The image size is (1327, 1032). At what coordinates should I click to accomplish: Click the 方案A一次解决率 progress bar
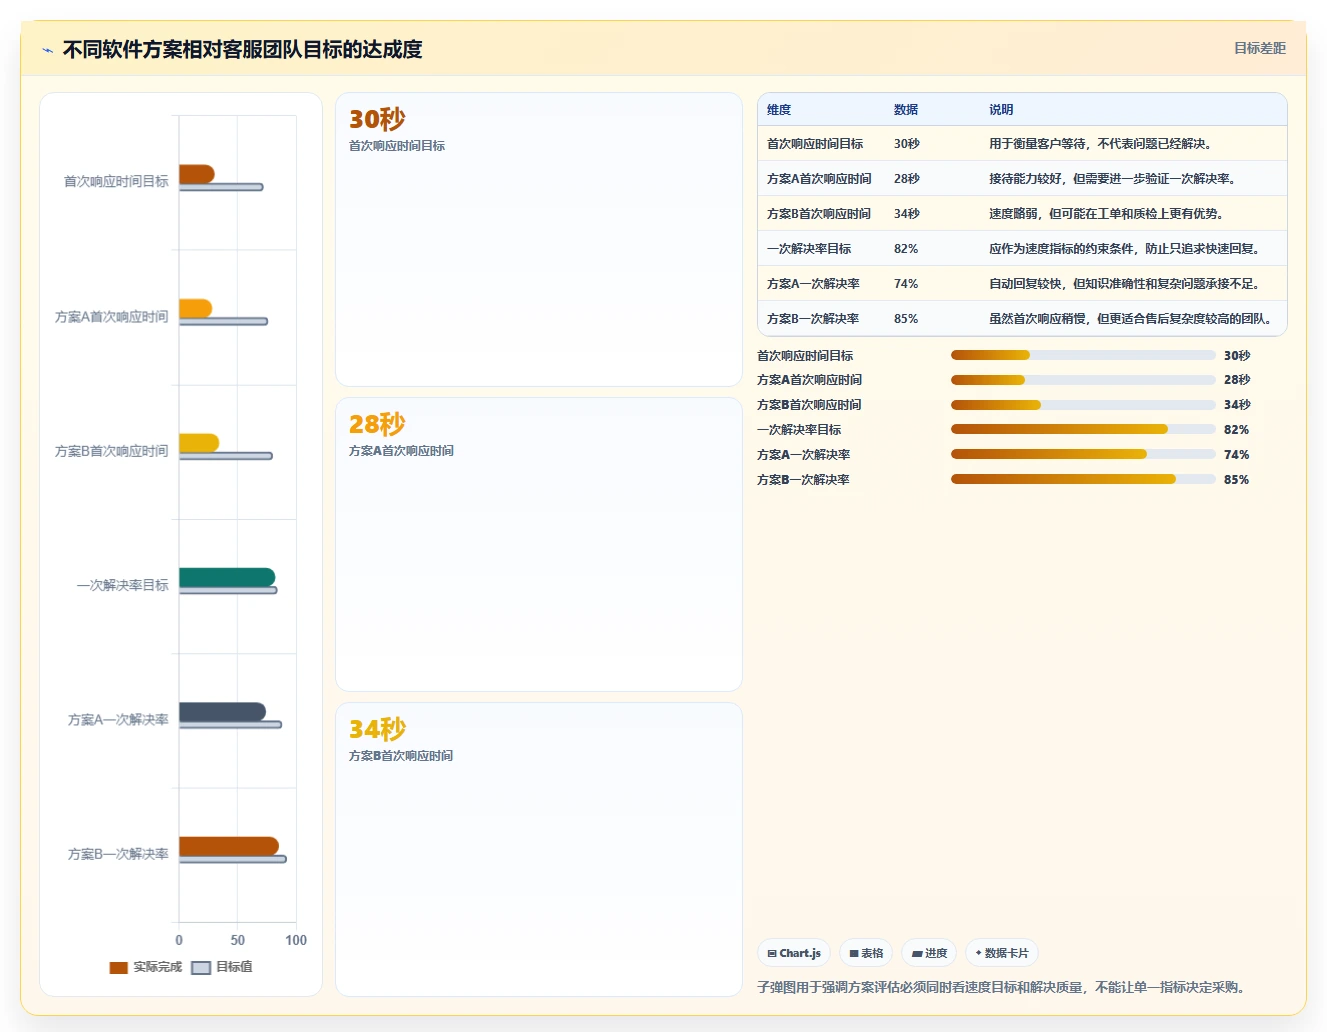pos(1083,454)
